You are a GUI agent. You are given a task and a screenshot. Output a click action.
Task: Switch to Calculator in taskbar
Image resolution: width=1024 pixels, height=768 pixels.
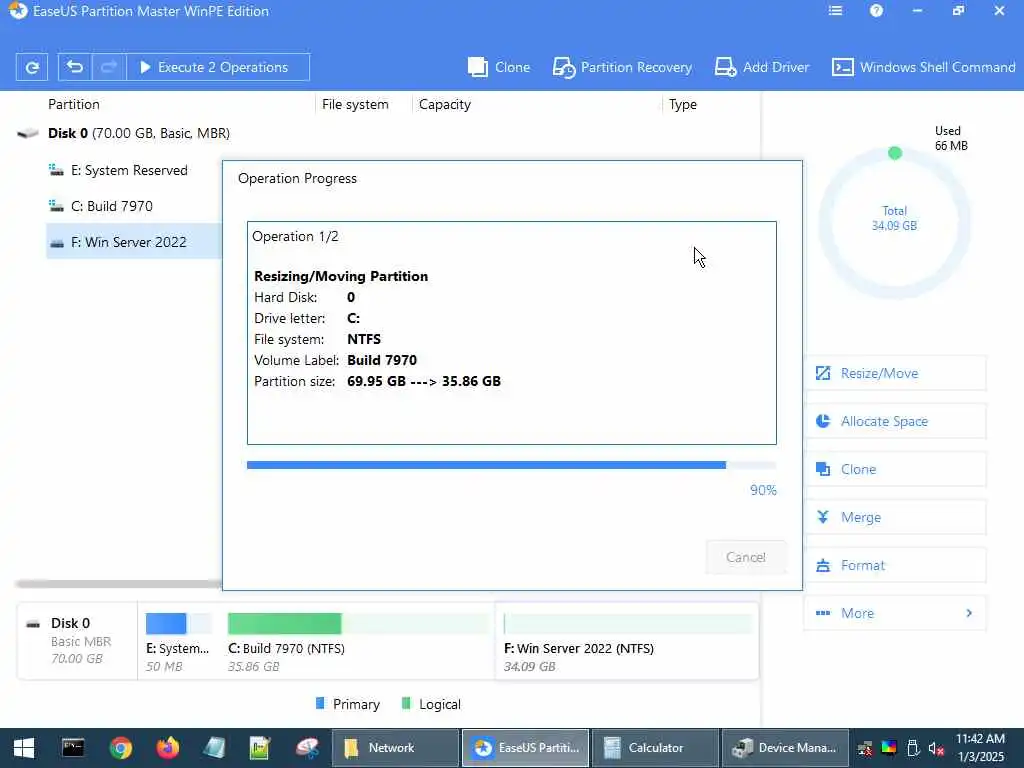(x=656, y=748)
